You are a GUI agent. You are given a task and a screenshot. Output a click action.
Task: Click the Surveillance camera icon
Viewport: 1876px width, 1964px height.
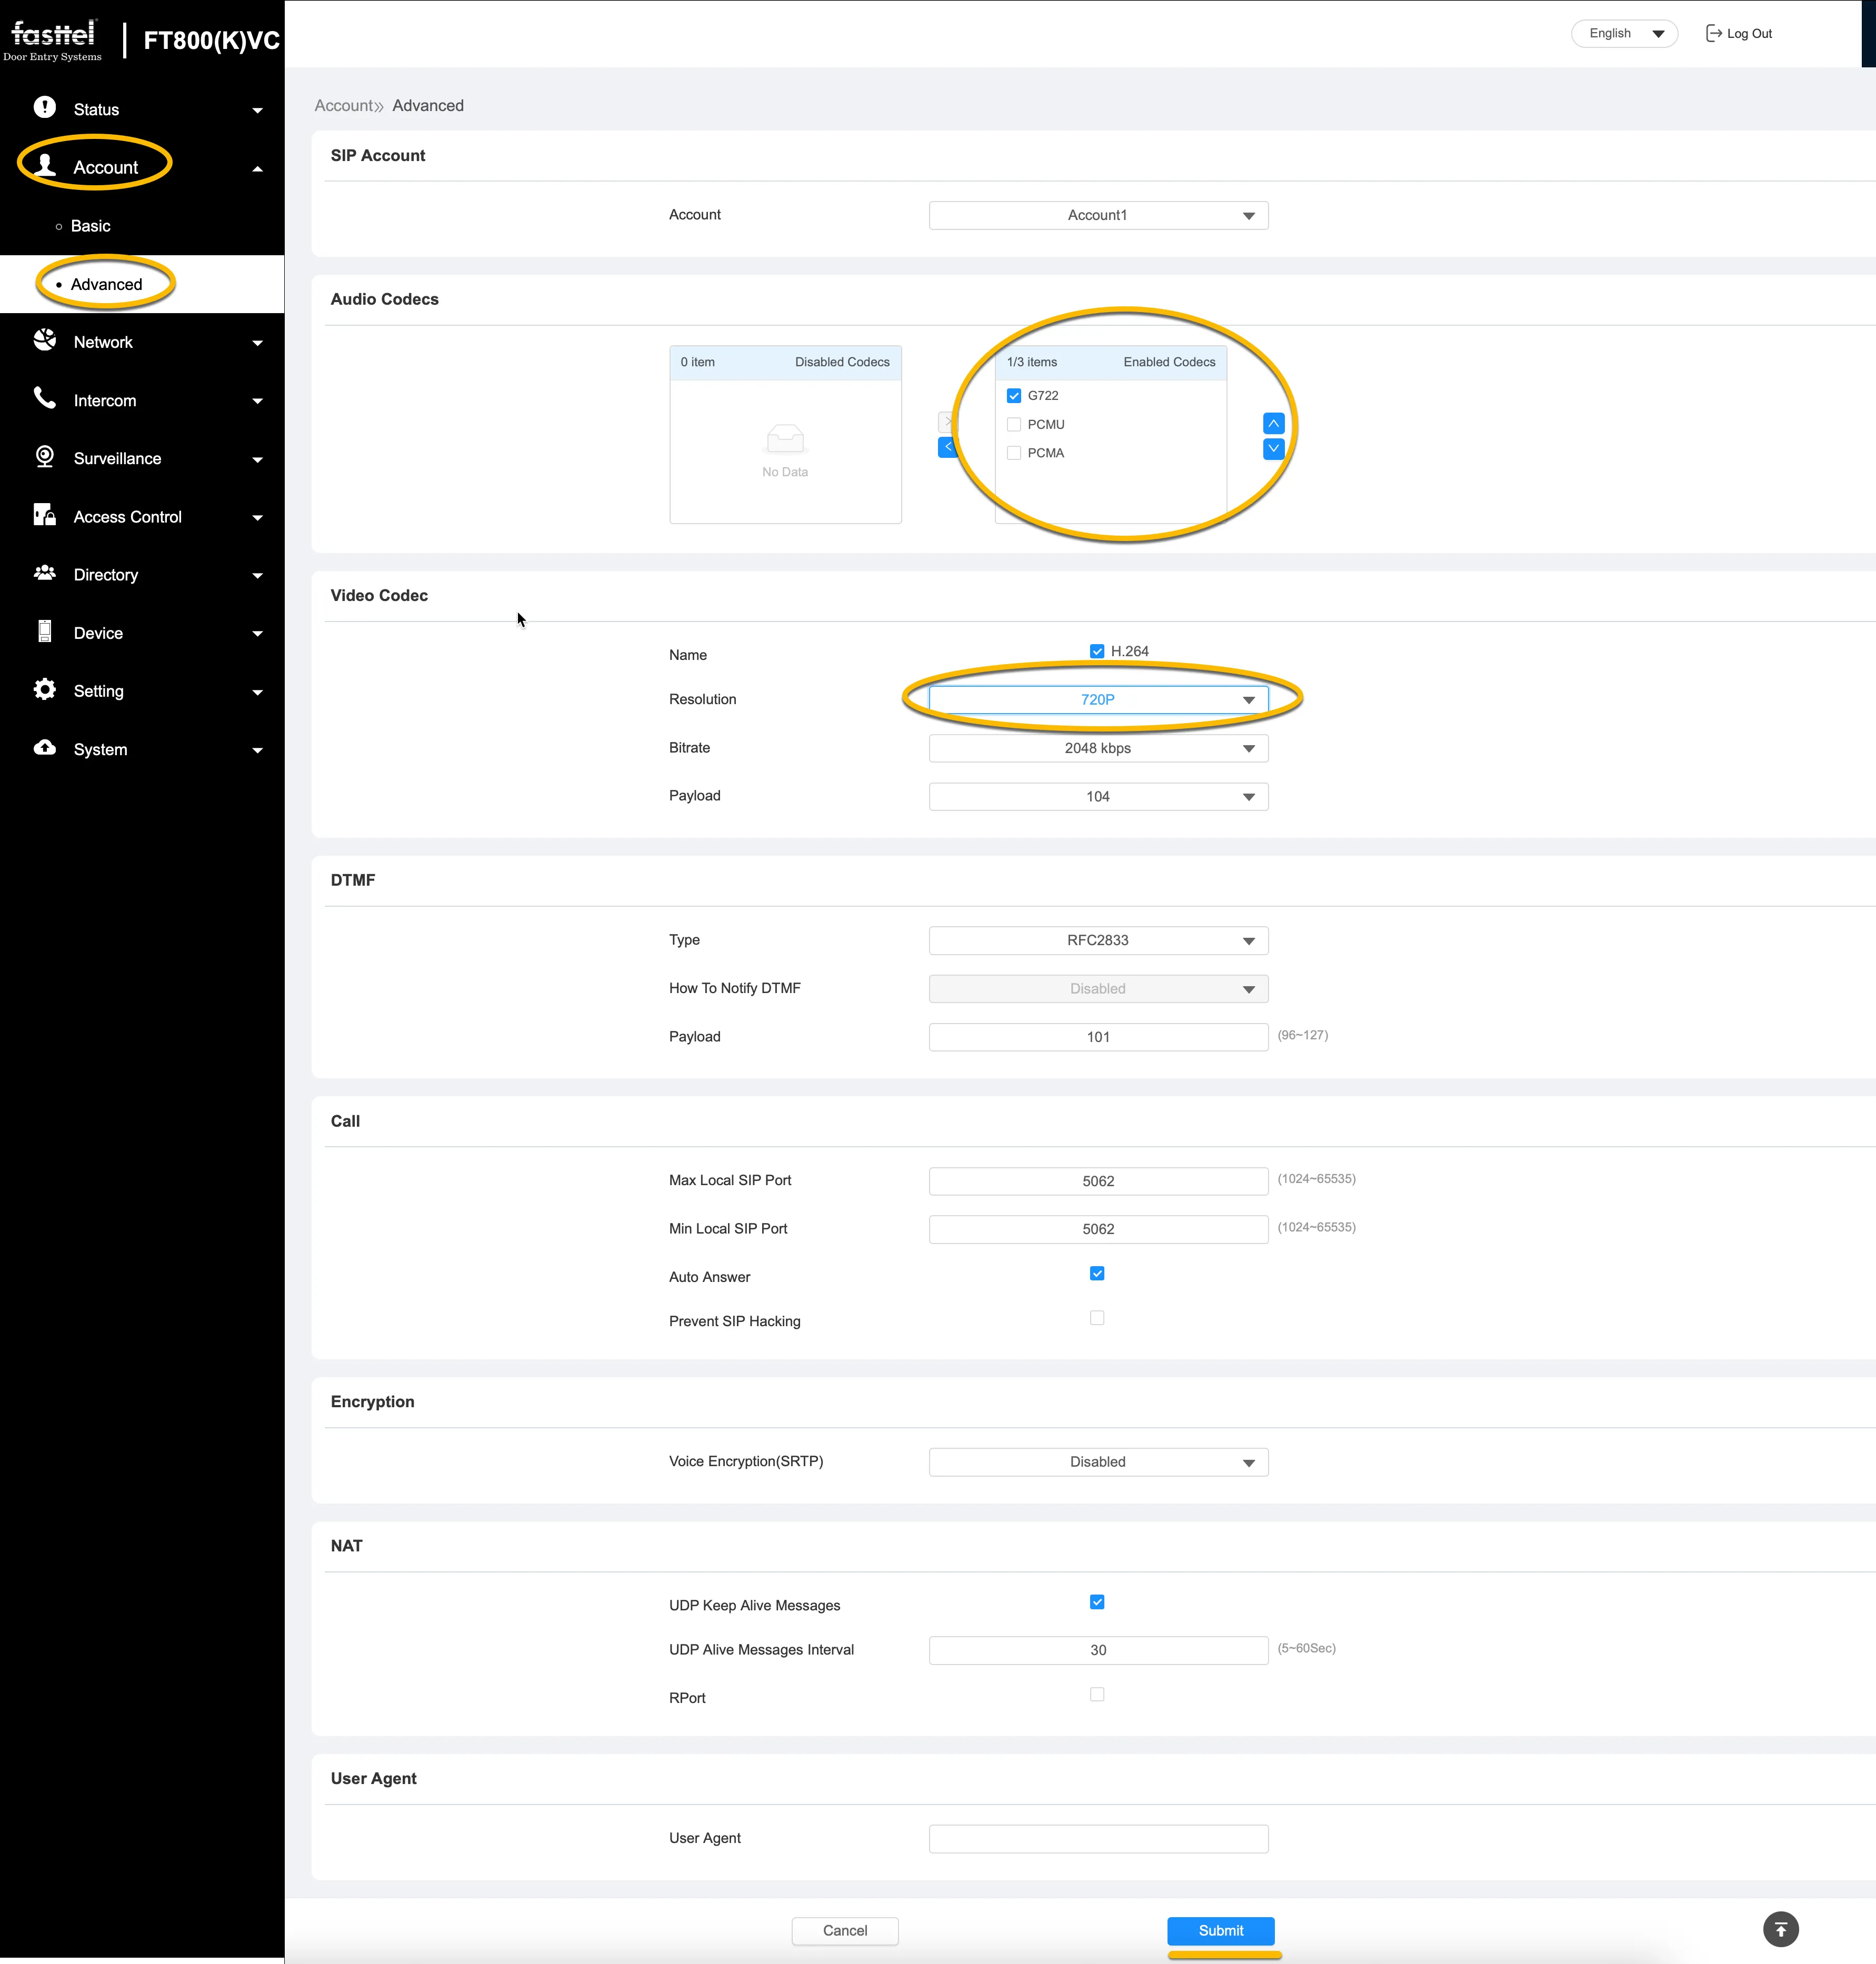(45, 457)
